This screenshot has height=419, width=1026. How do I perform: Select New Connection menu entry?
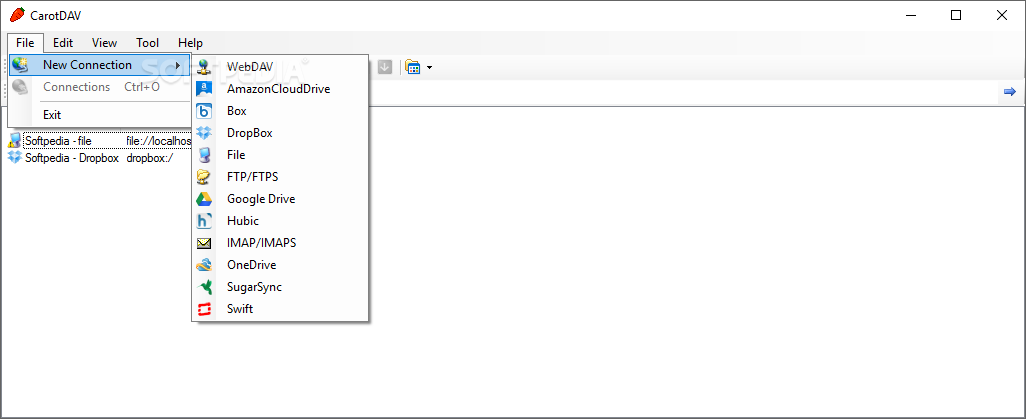(99, 65)
